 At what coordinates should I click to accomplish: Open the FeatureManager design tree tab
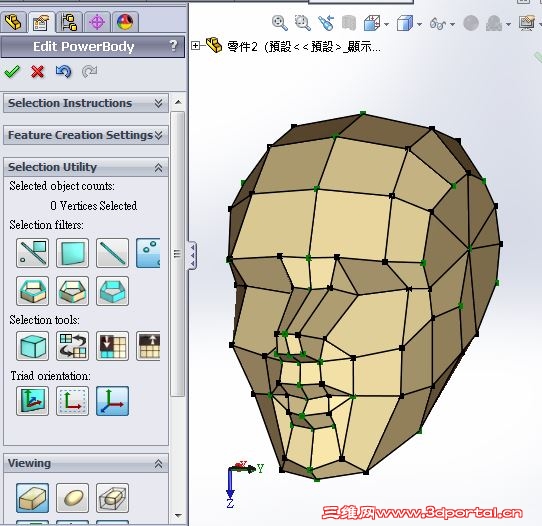coord(13,22)
